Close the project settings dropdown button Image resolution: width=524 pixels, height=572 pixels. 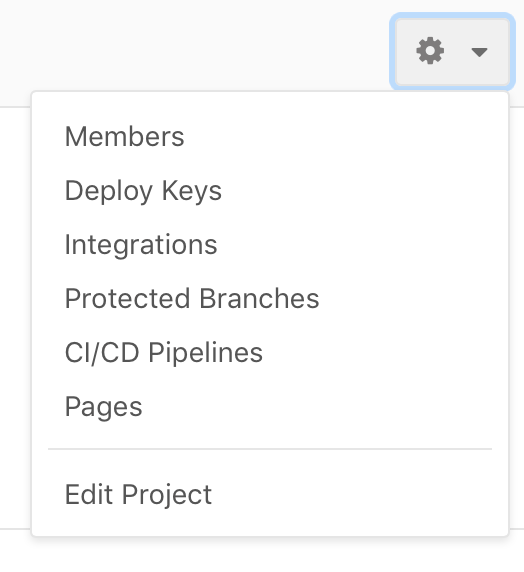[x=452, y=51]
